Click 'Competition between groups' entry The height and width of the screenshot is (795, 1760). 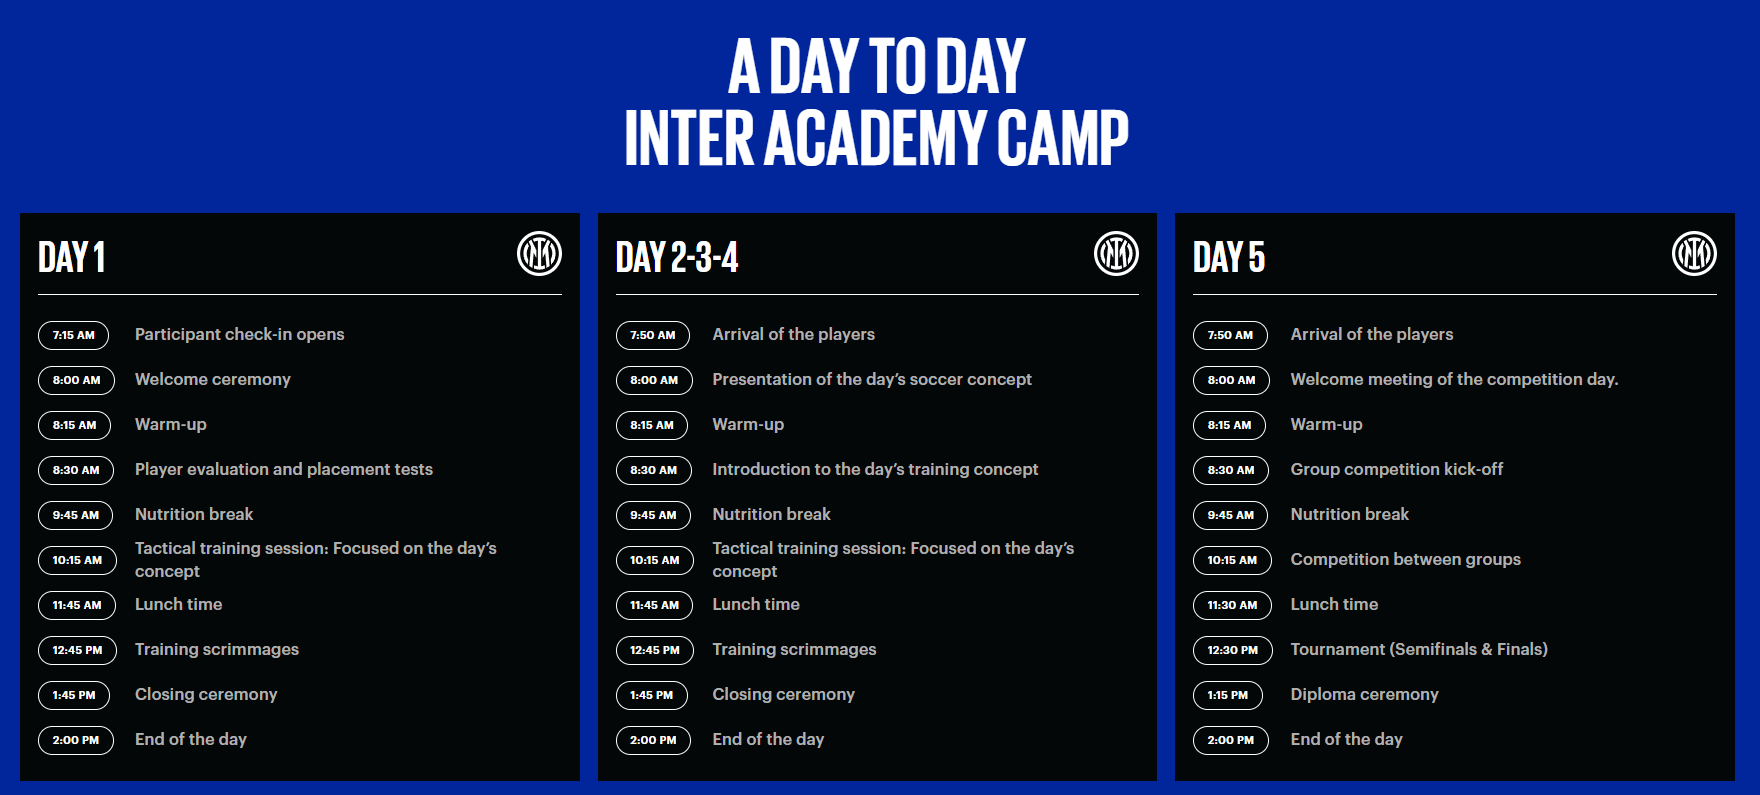pyautogui.click(x=1405, y=559)
